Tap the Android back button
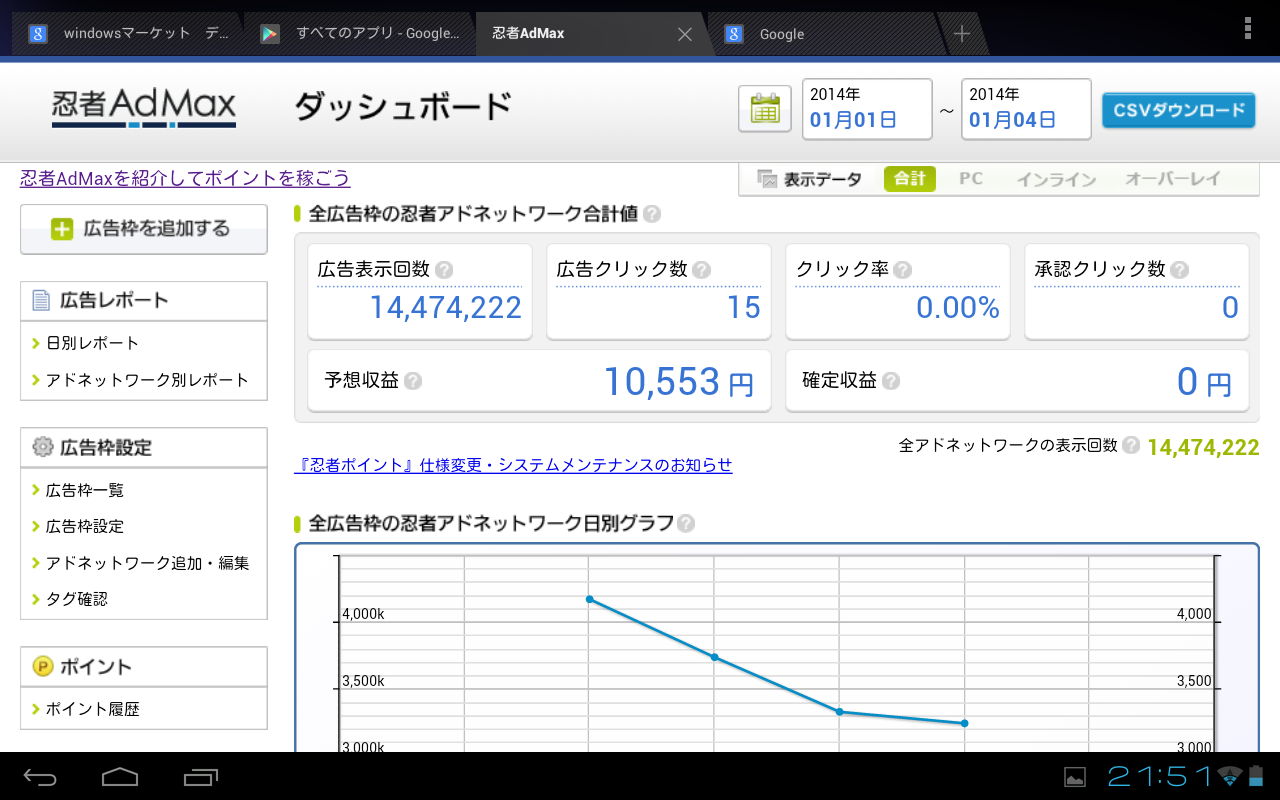Image resolution: width=1280 pixels, height=800 pixels. [41, 777]
